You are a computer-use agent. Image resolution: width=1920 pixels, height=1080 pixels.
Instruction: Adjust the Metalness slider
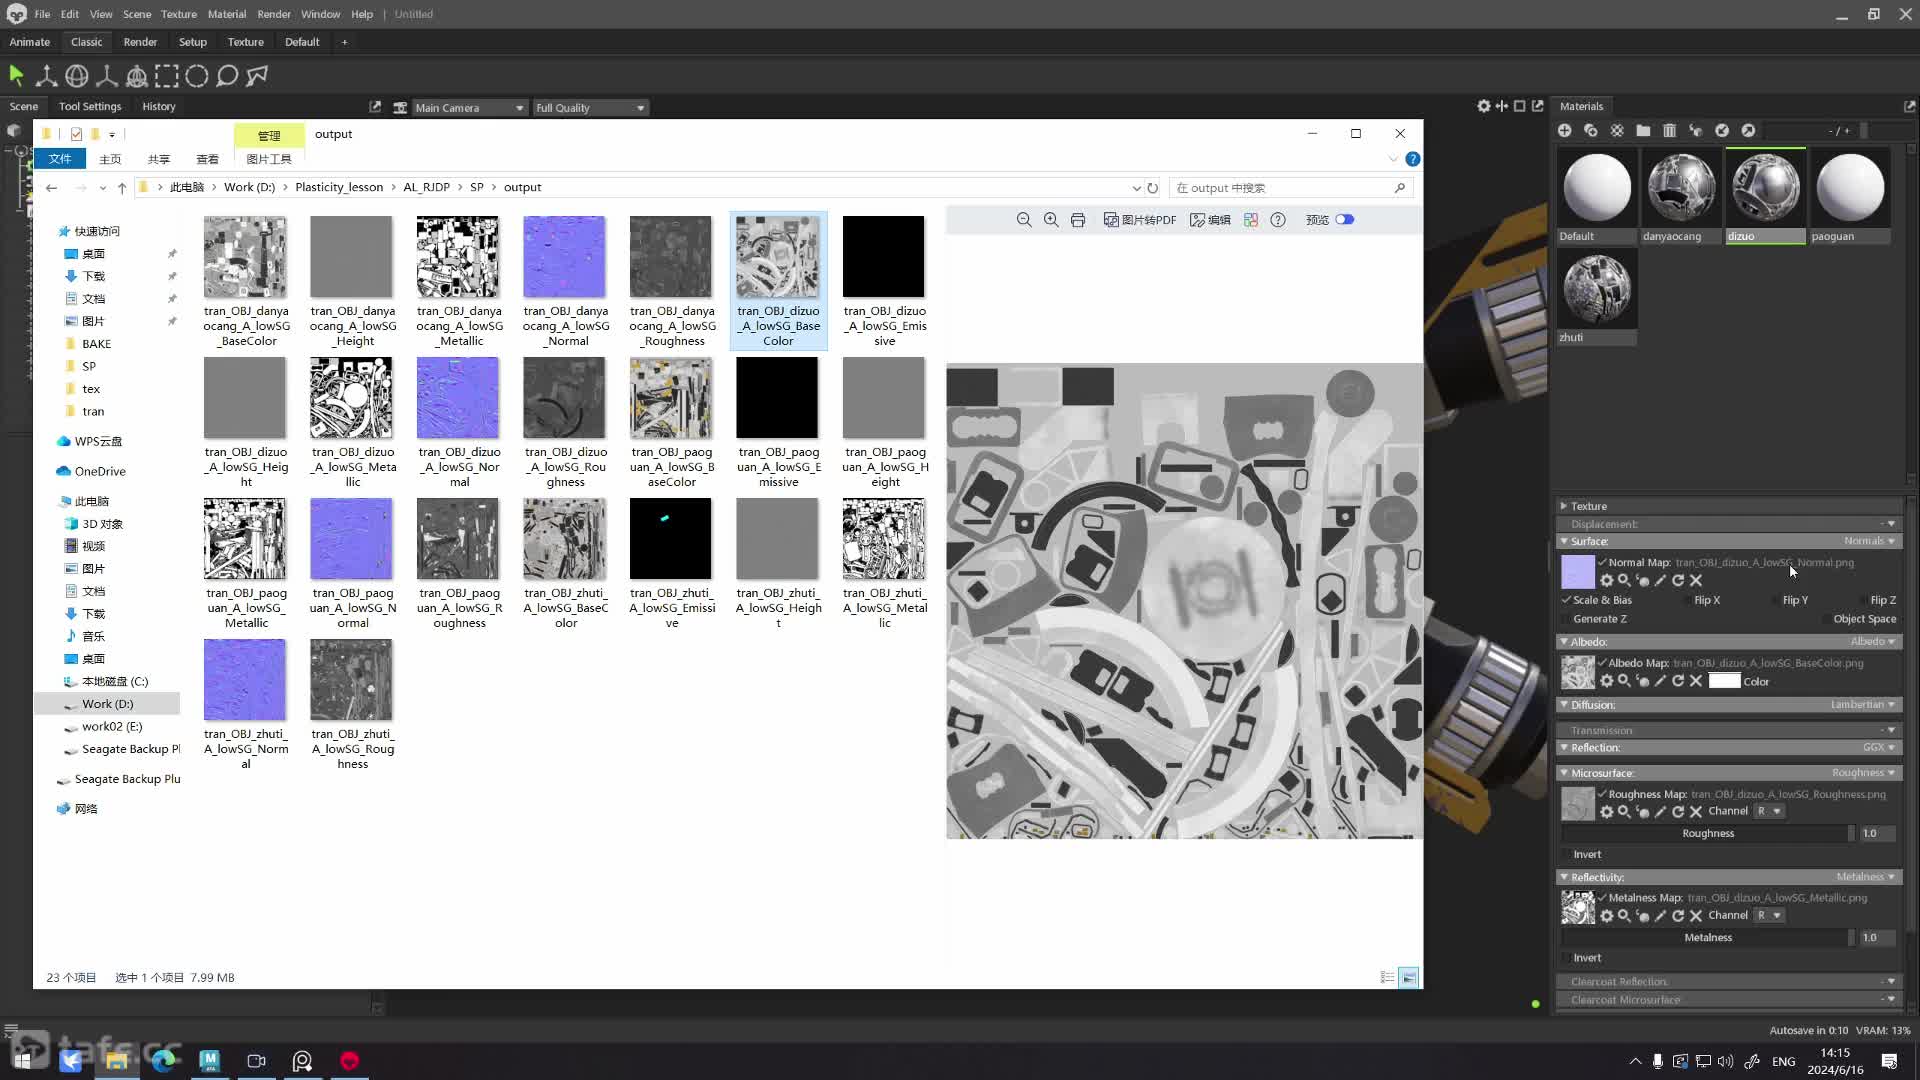pos(1708,938)
